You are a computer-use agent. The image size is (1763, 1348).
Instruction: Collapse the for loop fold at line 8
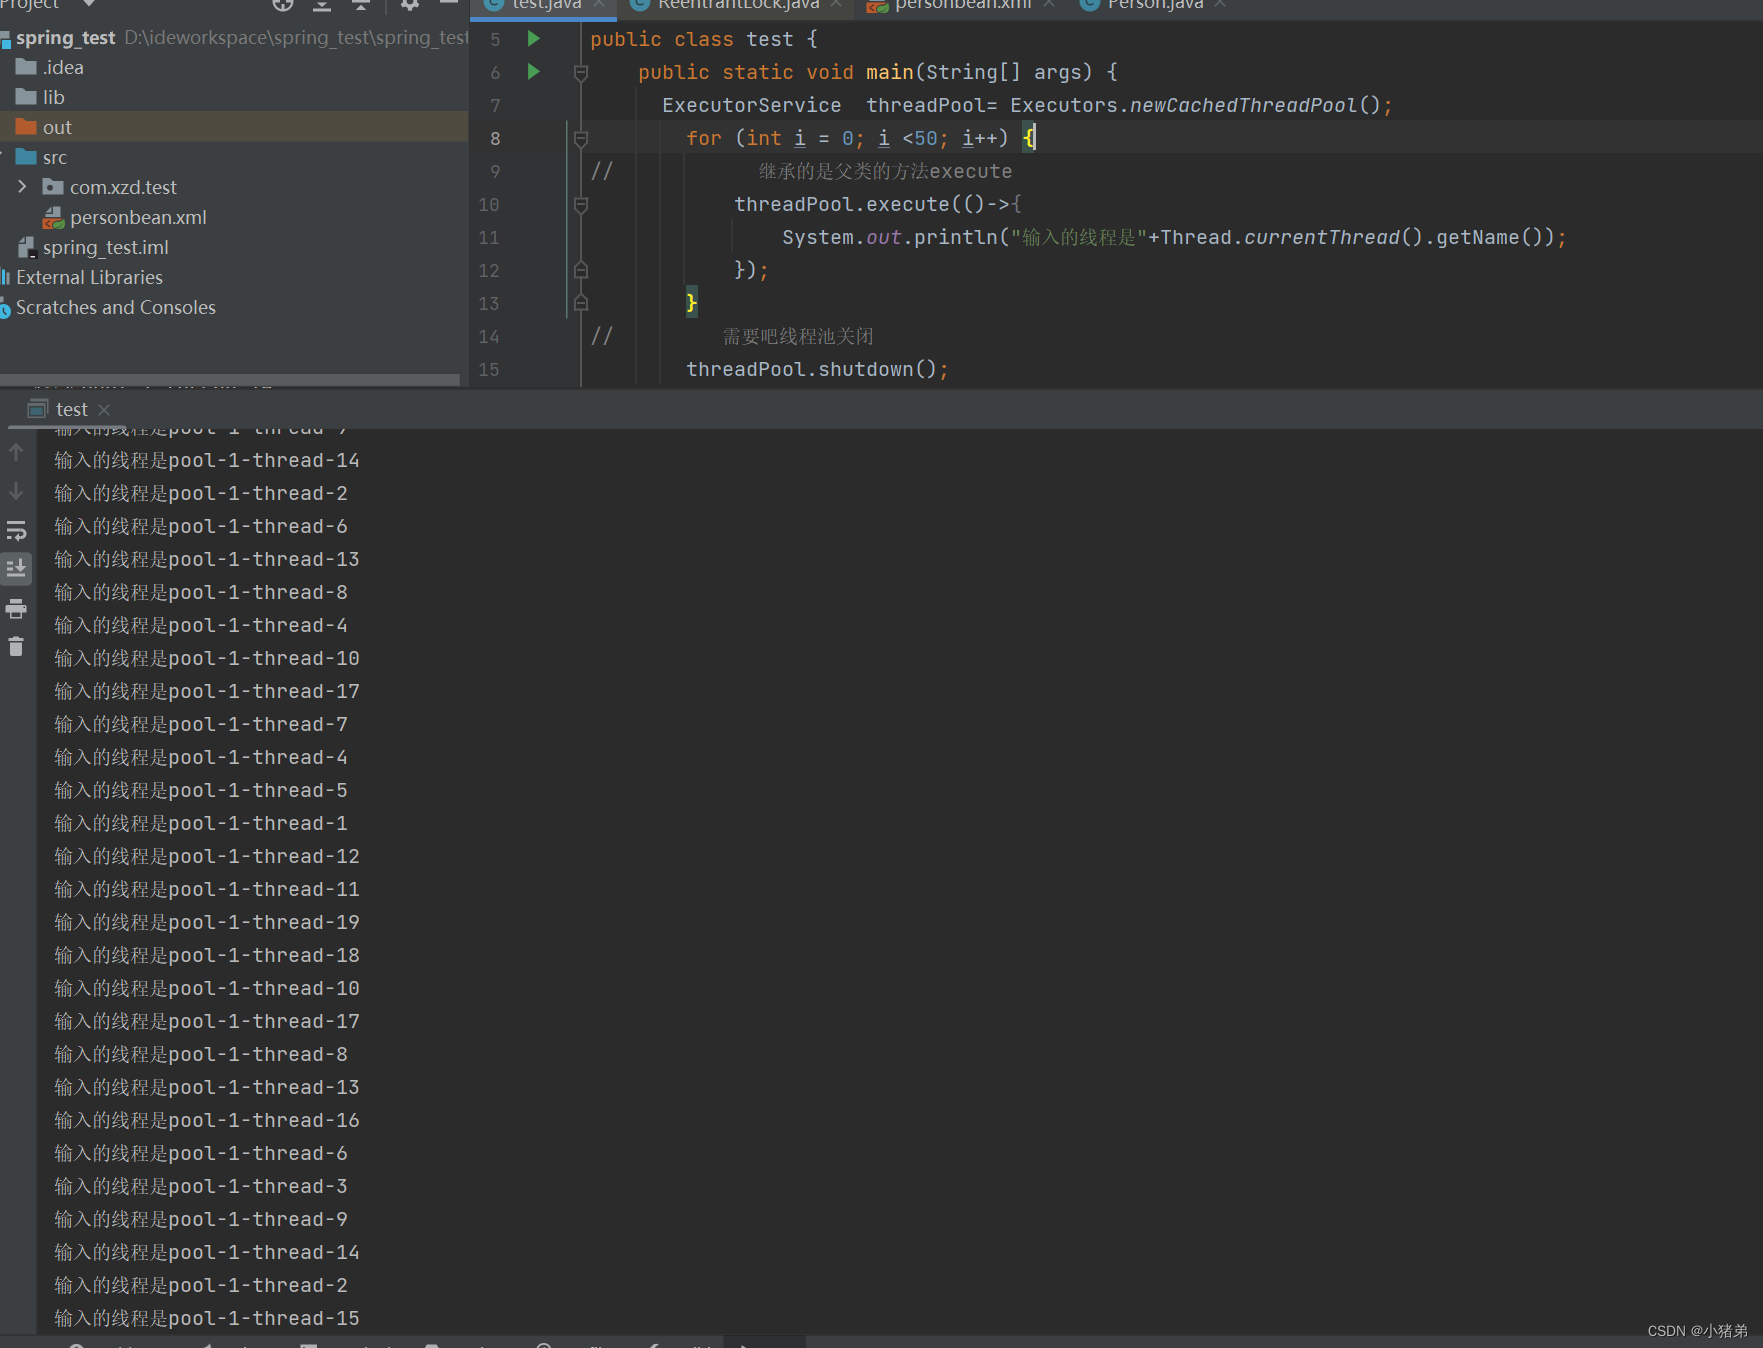point(581,138)
